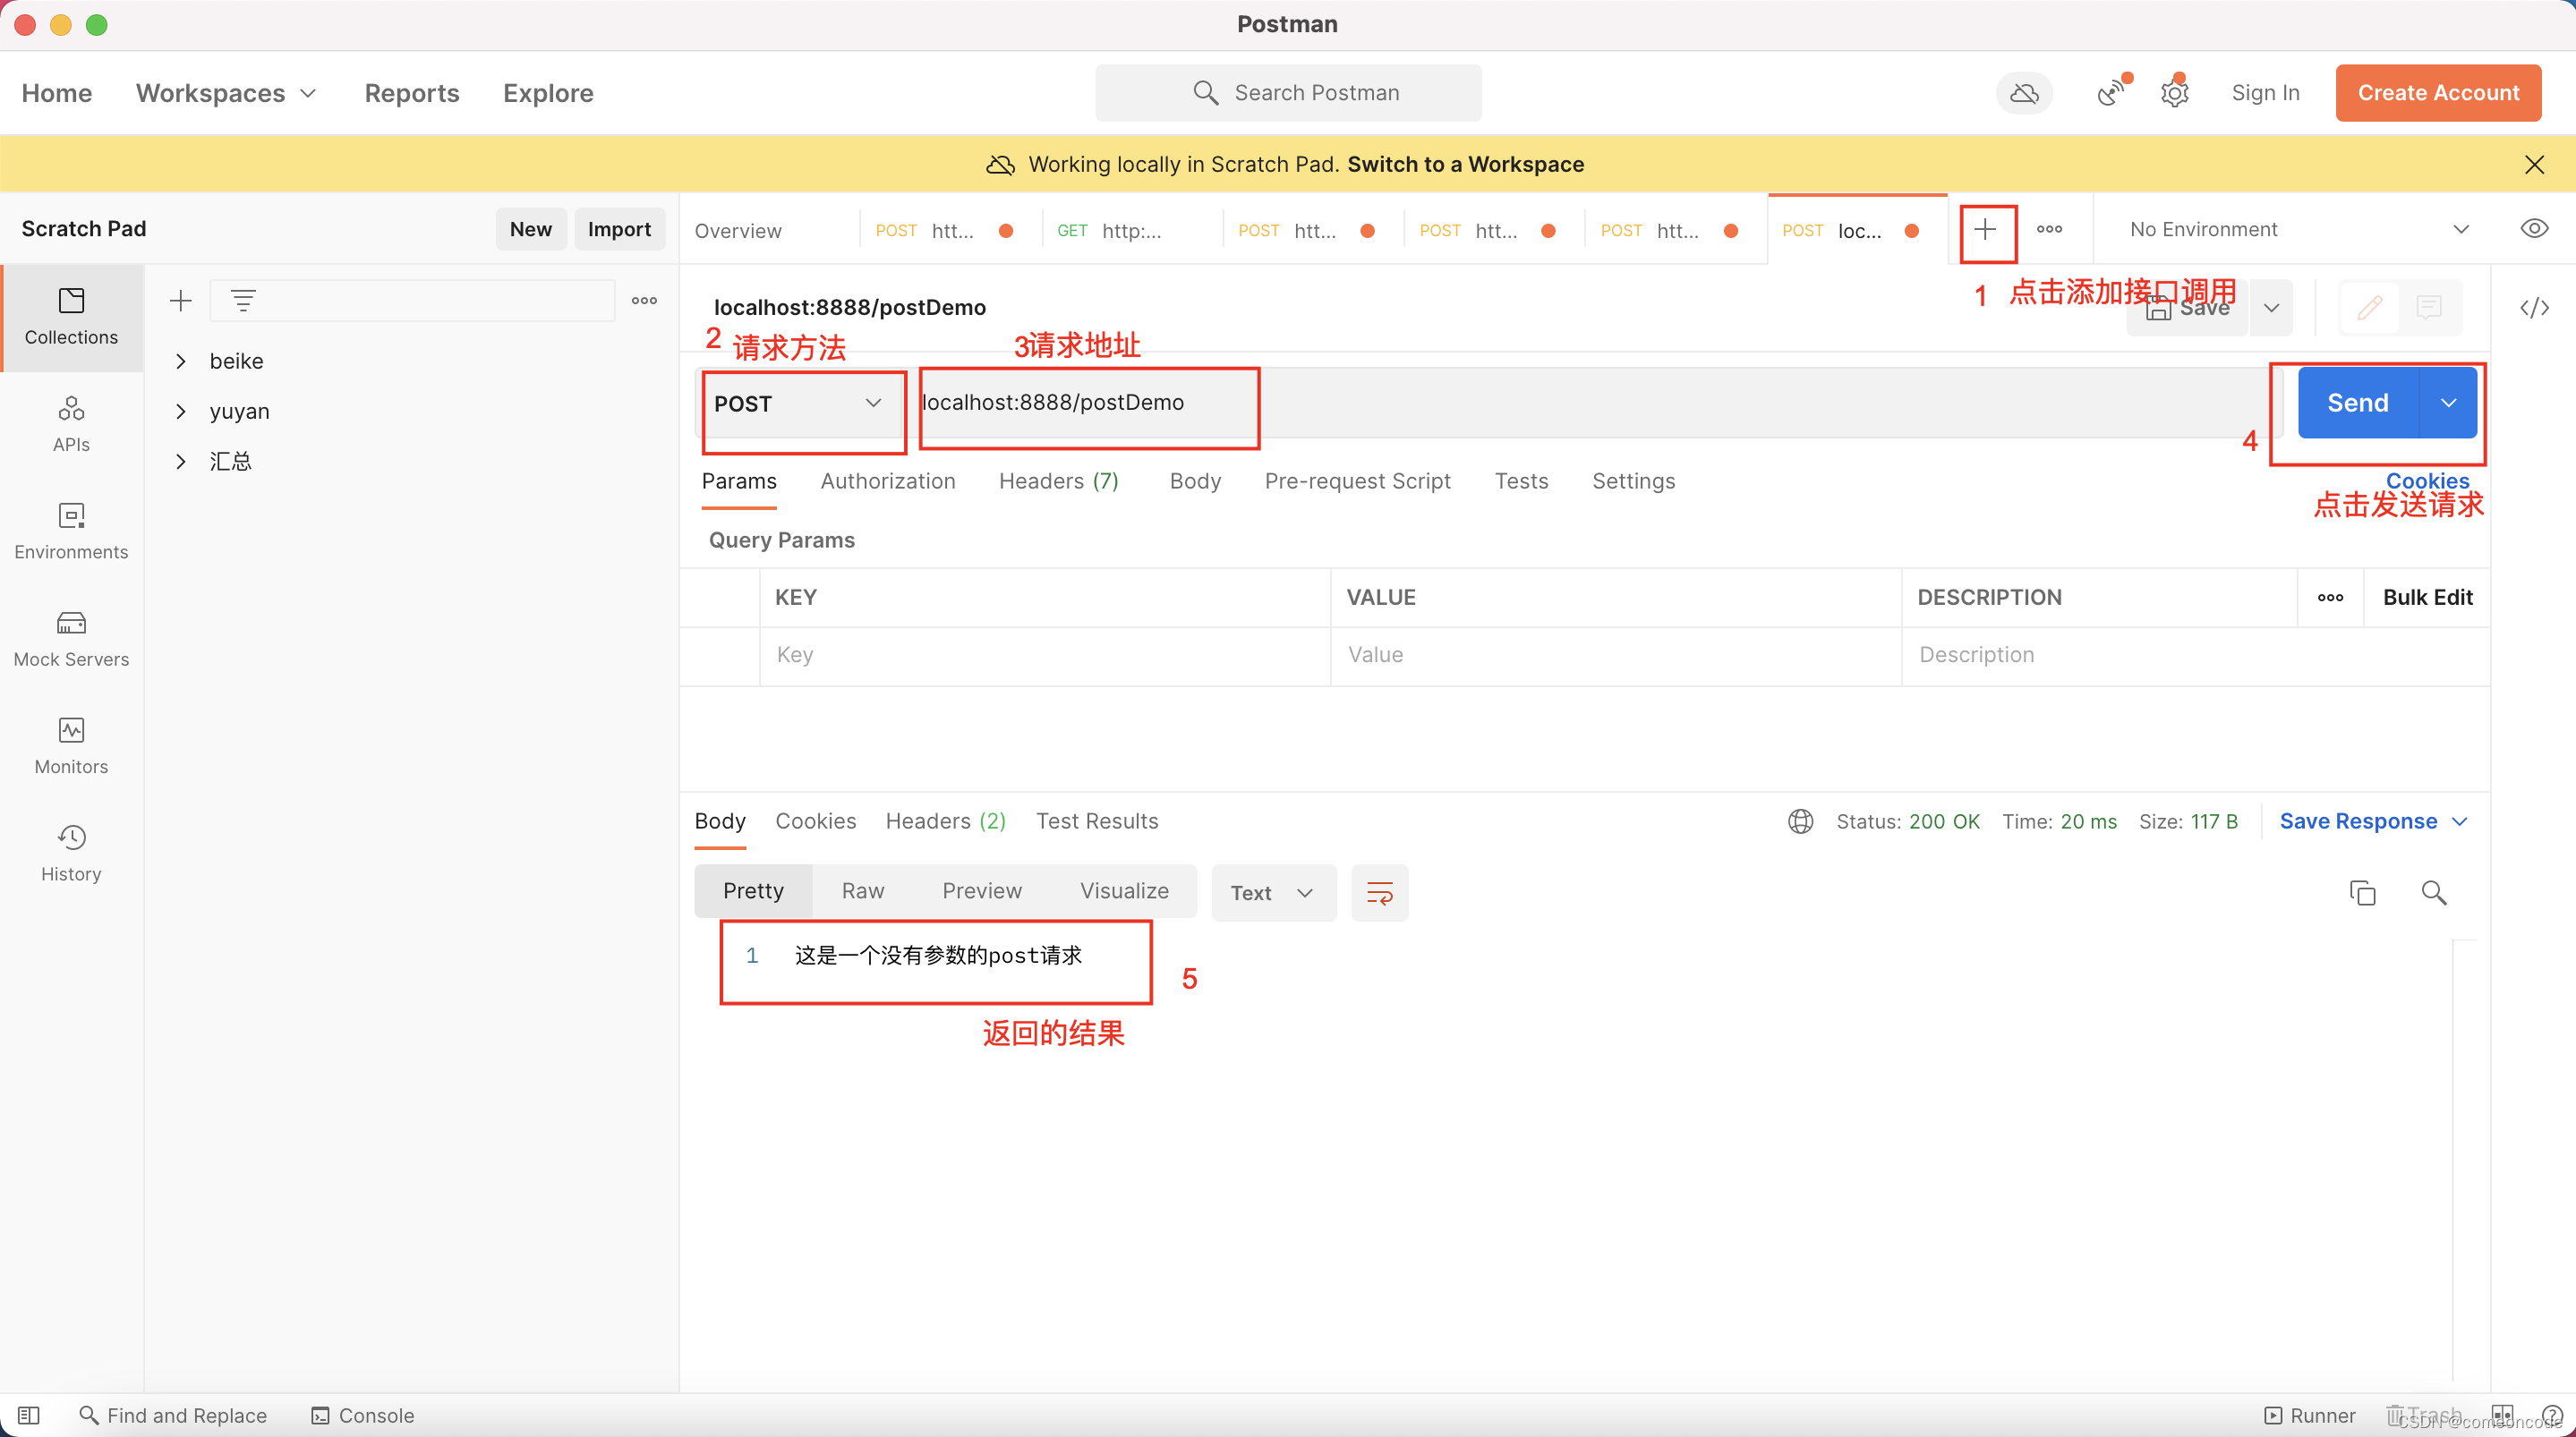Viewport: 2576px width, 1437px height.
Task: Expand the yuyan collection
Action: pyautogui.click(x=181, y=411)
